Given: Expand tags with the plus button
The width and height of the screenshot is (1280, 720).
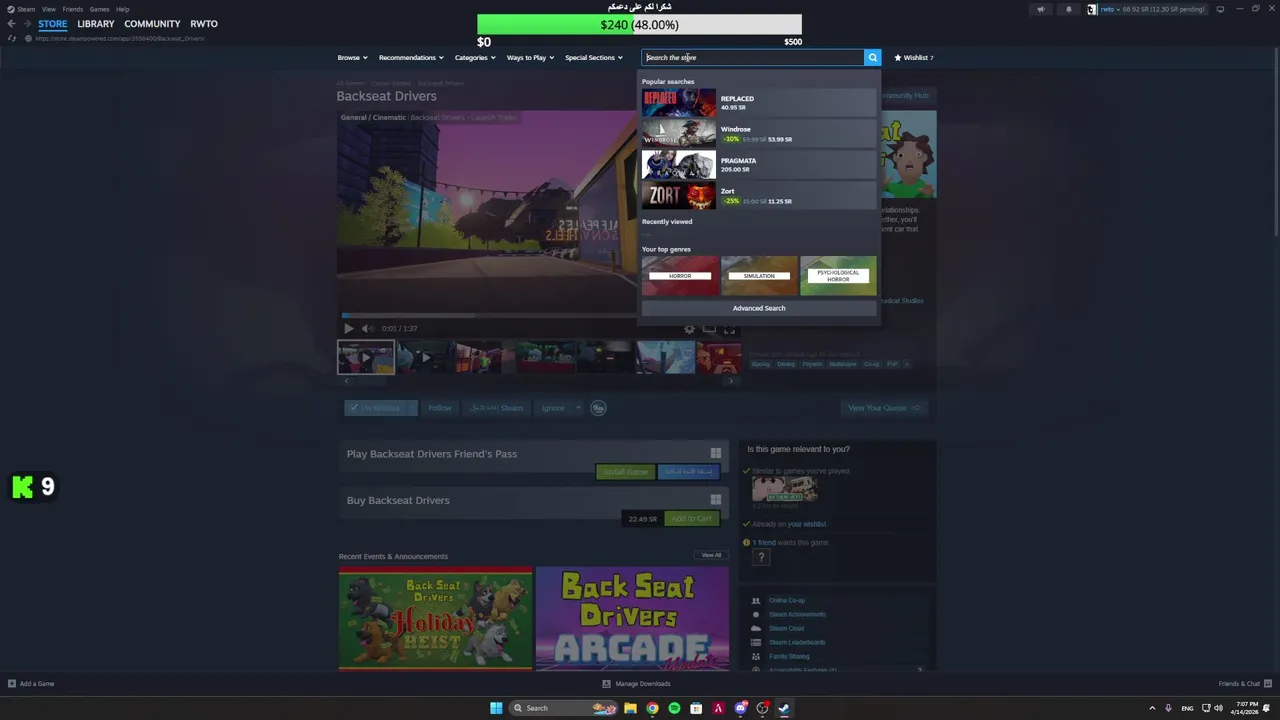Looking at the screenshot, I should pyautogui.click(x=907, y=364).
